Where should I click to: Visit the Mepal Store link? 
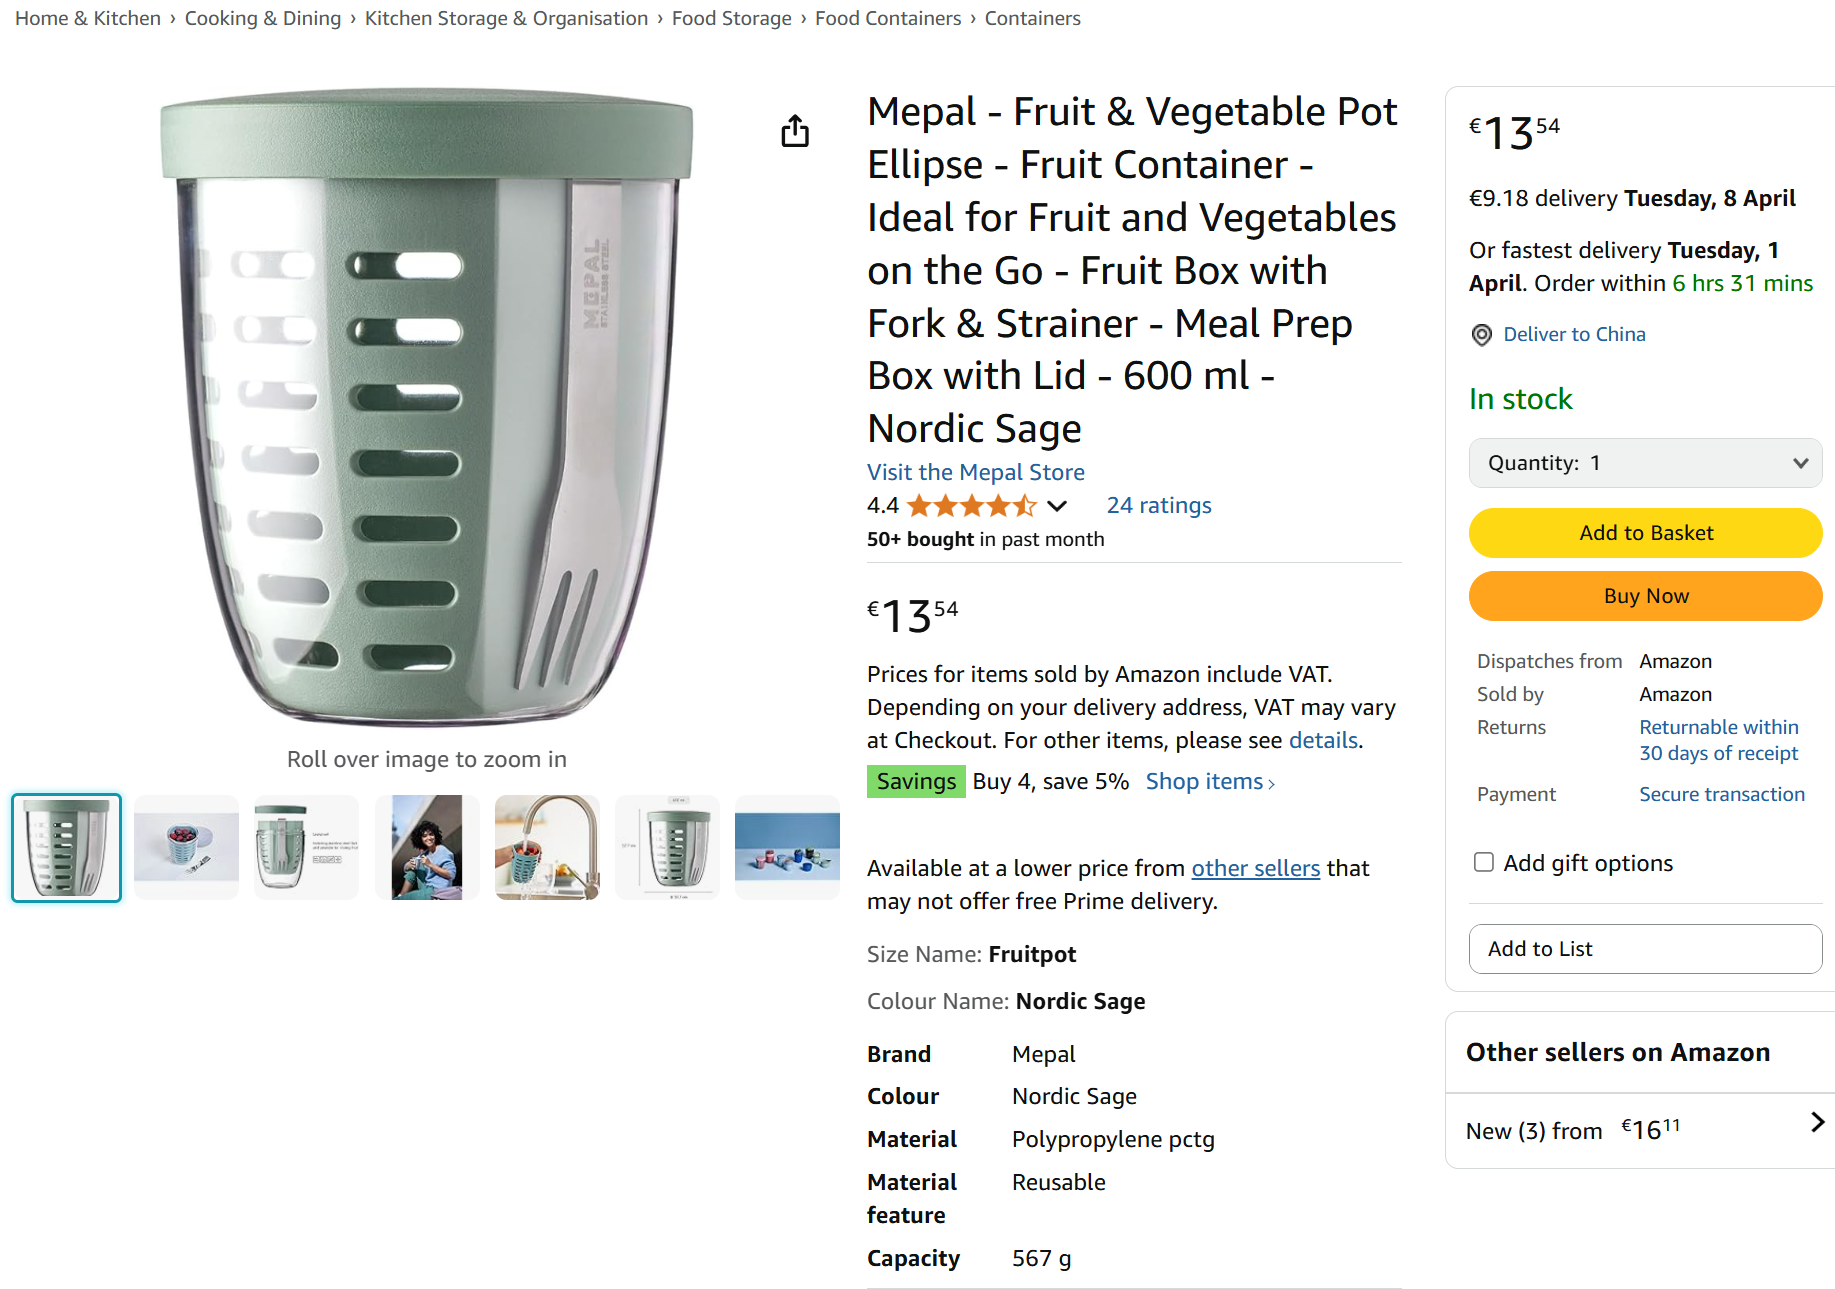pos(975,472)
